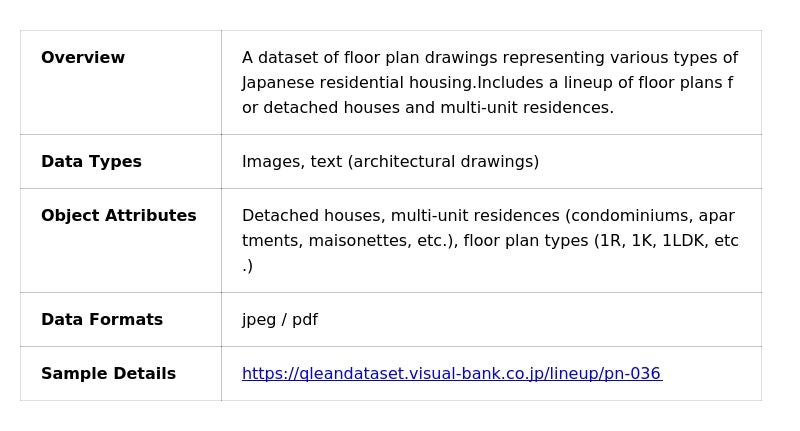The height and width of the screenshot is (431, 800).
Task: Click the Sample Details row label
Action: point(108,374)
